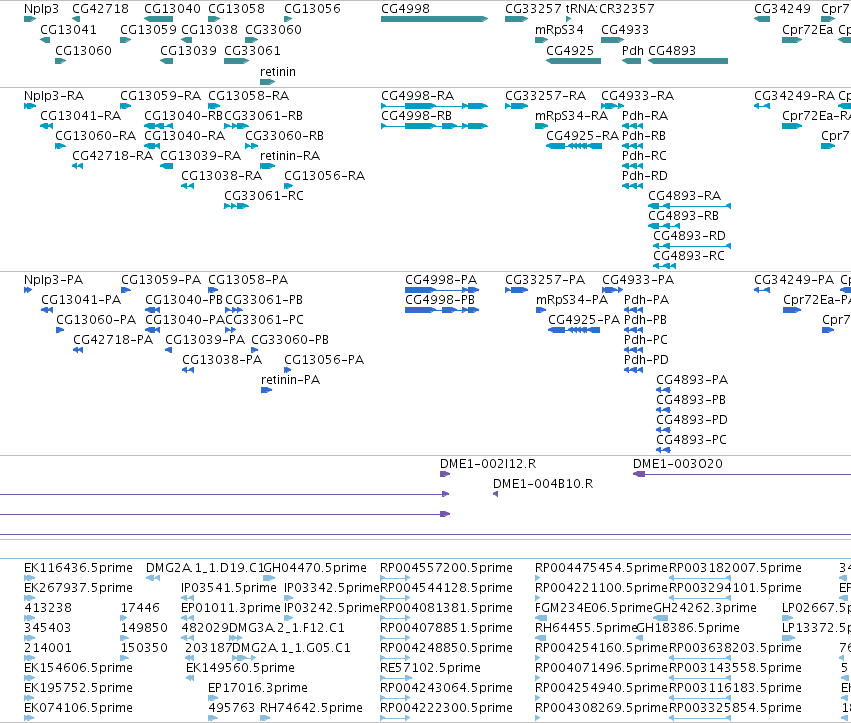Click the EK116436.5prime EST label

(78, 568)
